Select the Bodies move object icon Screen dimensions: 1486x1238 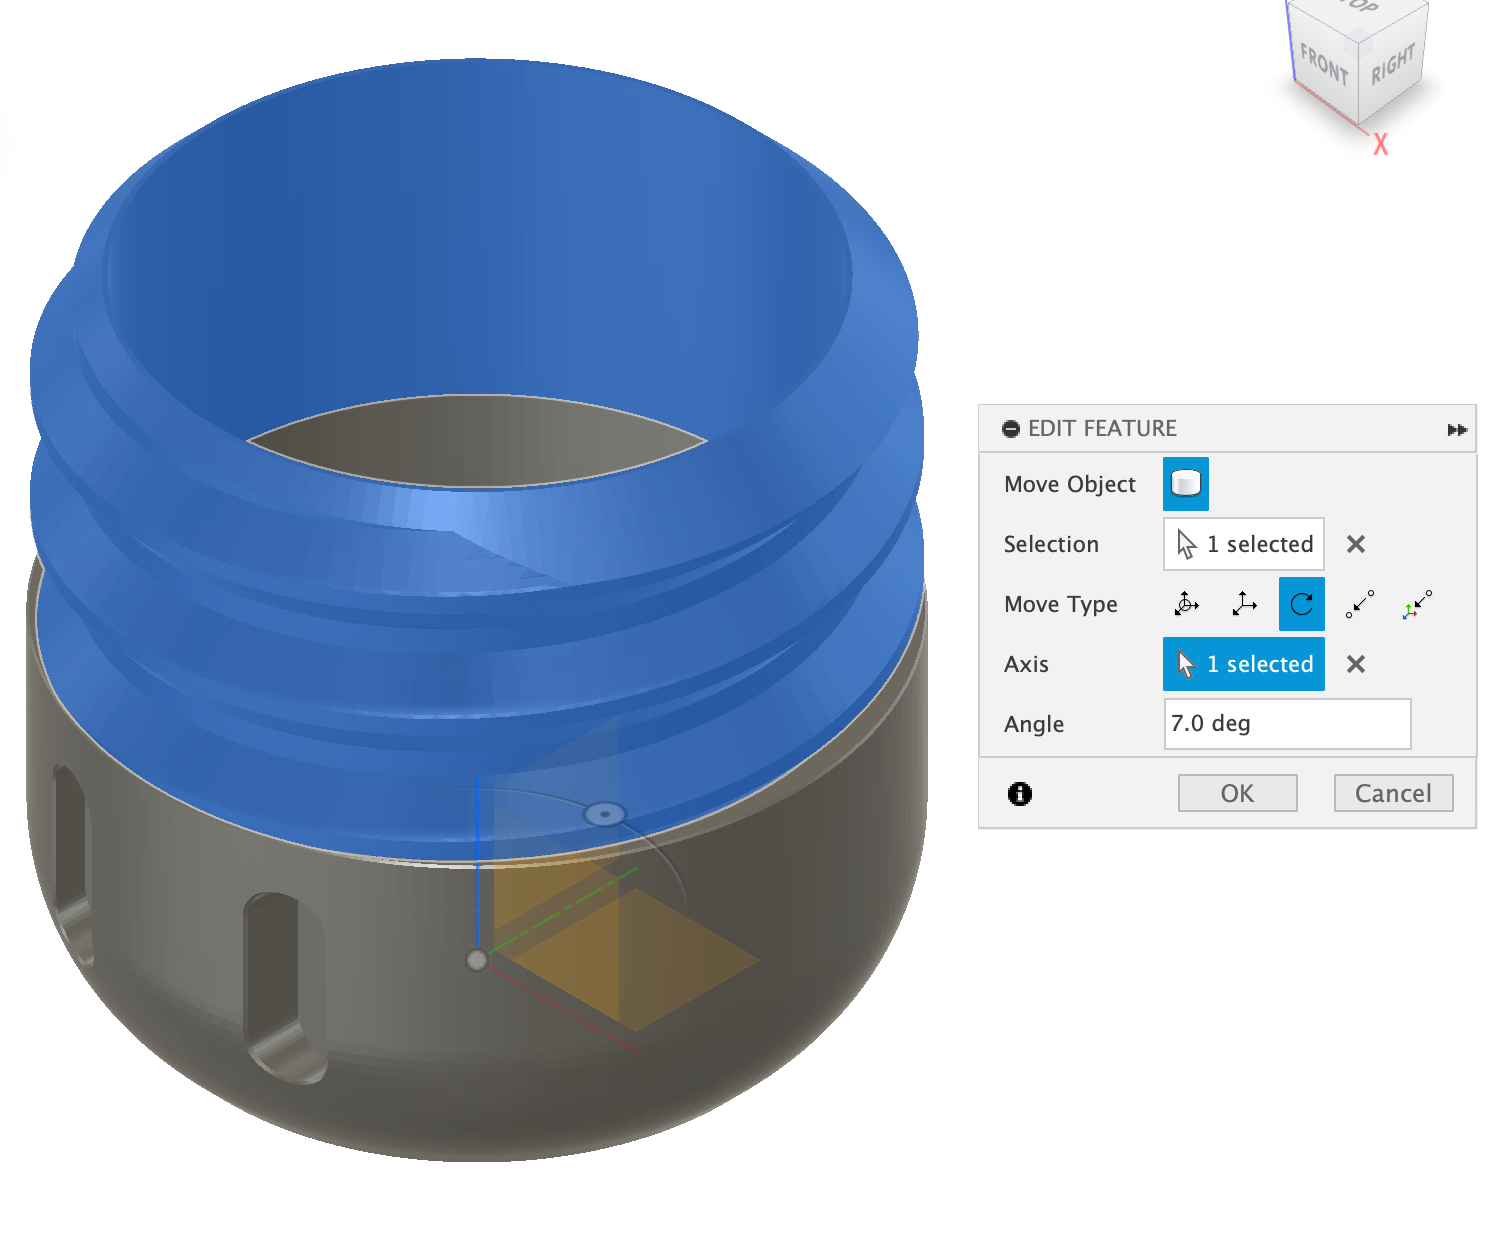(1186, 484)
